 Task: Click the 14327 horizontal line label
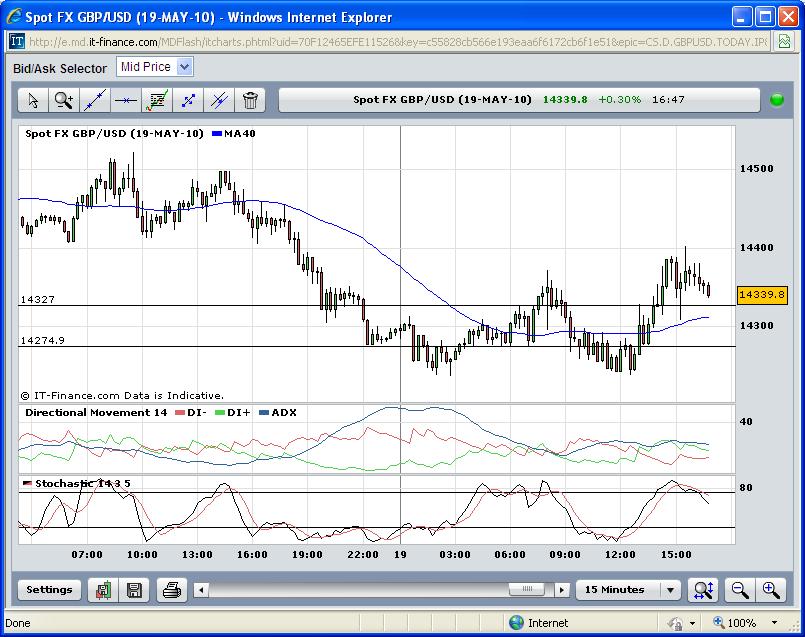[37, 299]
